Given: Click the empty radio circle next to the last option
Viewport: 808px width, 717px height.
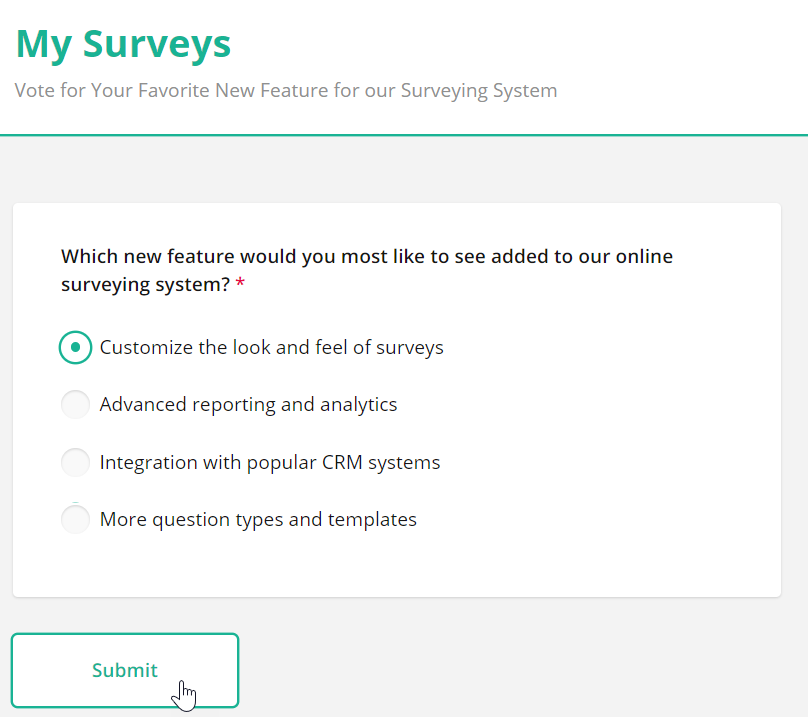Looking at the screenshot, I should click(75, 519).
